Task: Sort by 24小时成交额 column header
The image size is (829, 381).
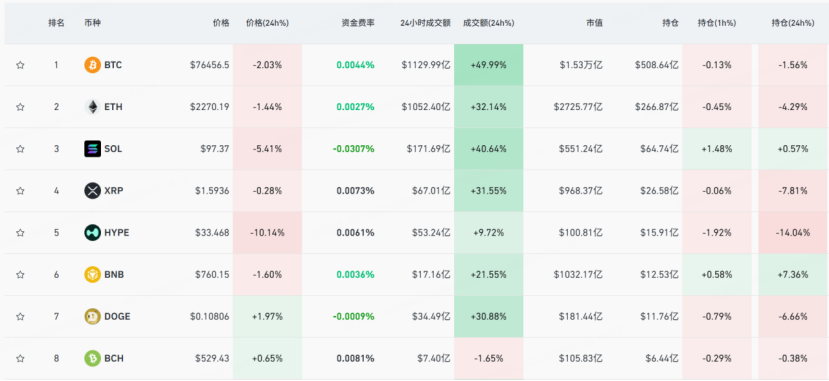Action: pyautogui.click(x=426, y=23)
